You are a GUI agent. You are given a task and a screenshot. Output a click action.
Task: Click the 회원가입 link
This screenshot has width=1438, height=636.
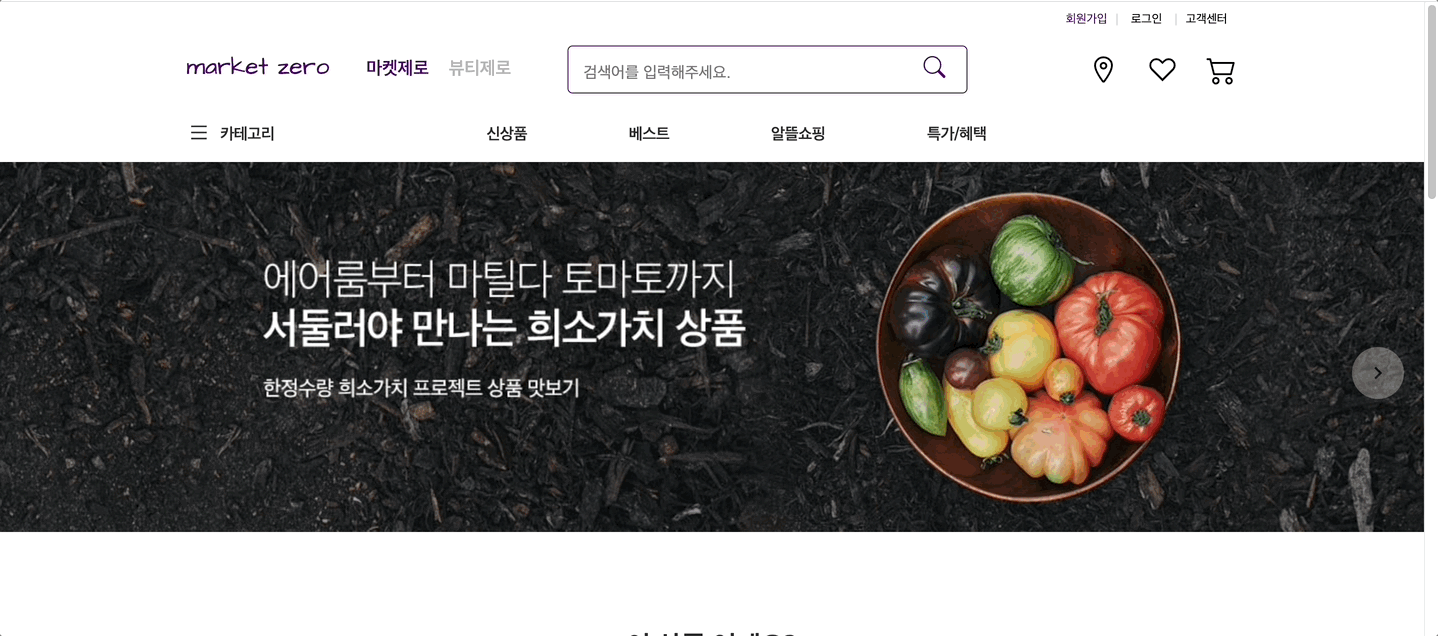pyautogui.click(x=1086, y=18)
